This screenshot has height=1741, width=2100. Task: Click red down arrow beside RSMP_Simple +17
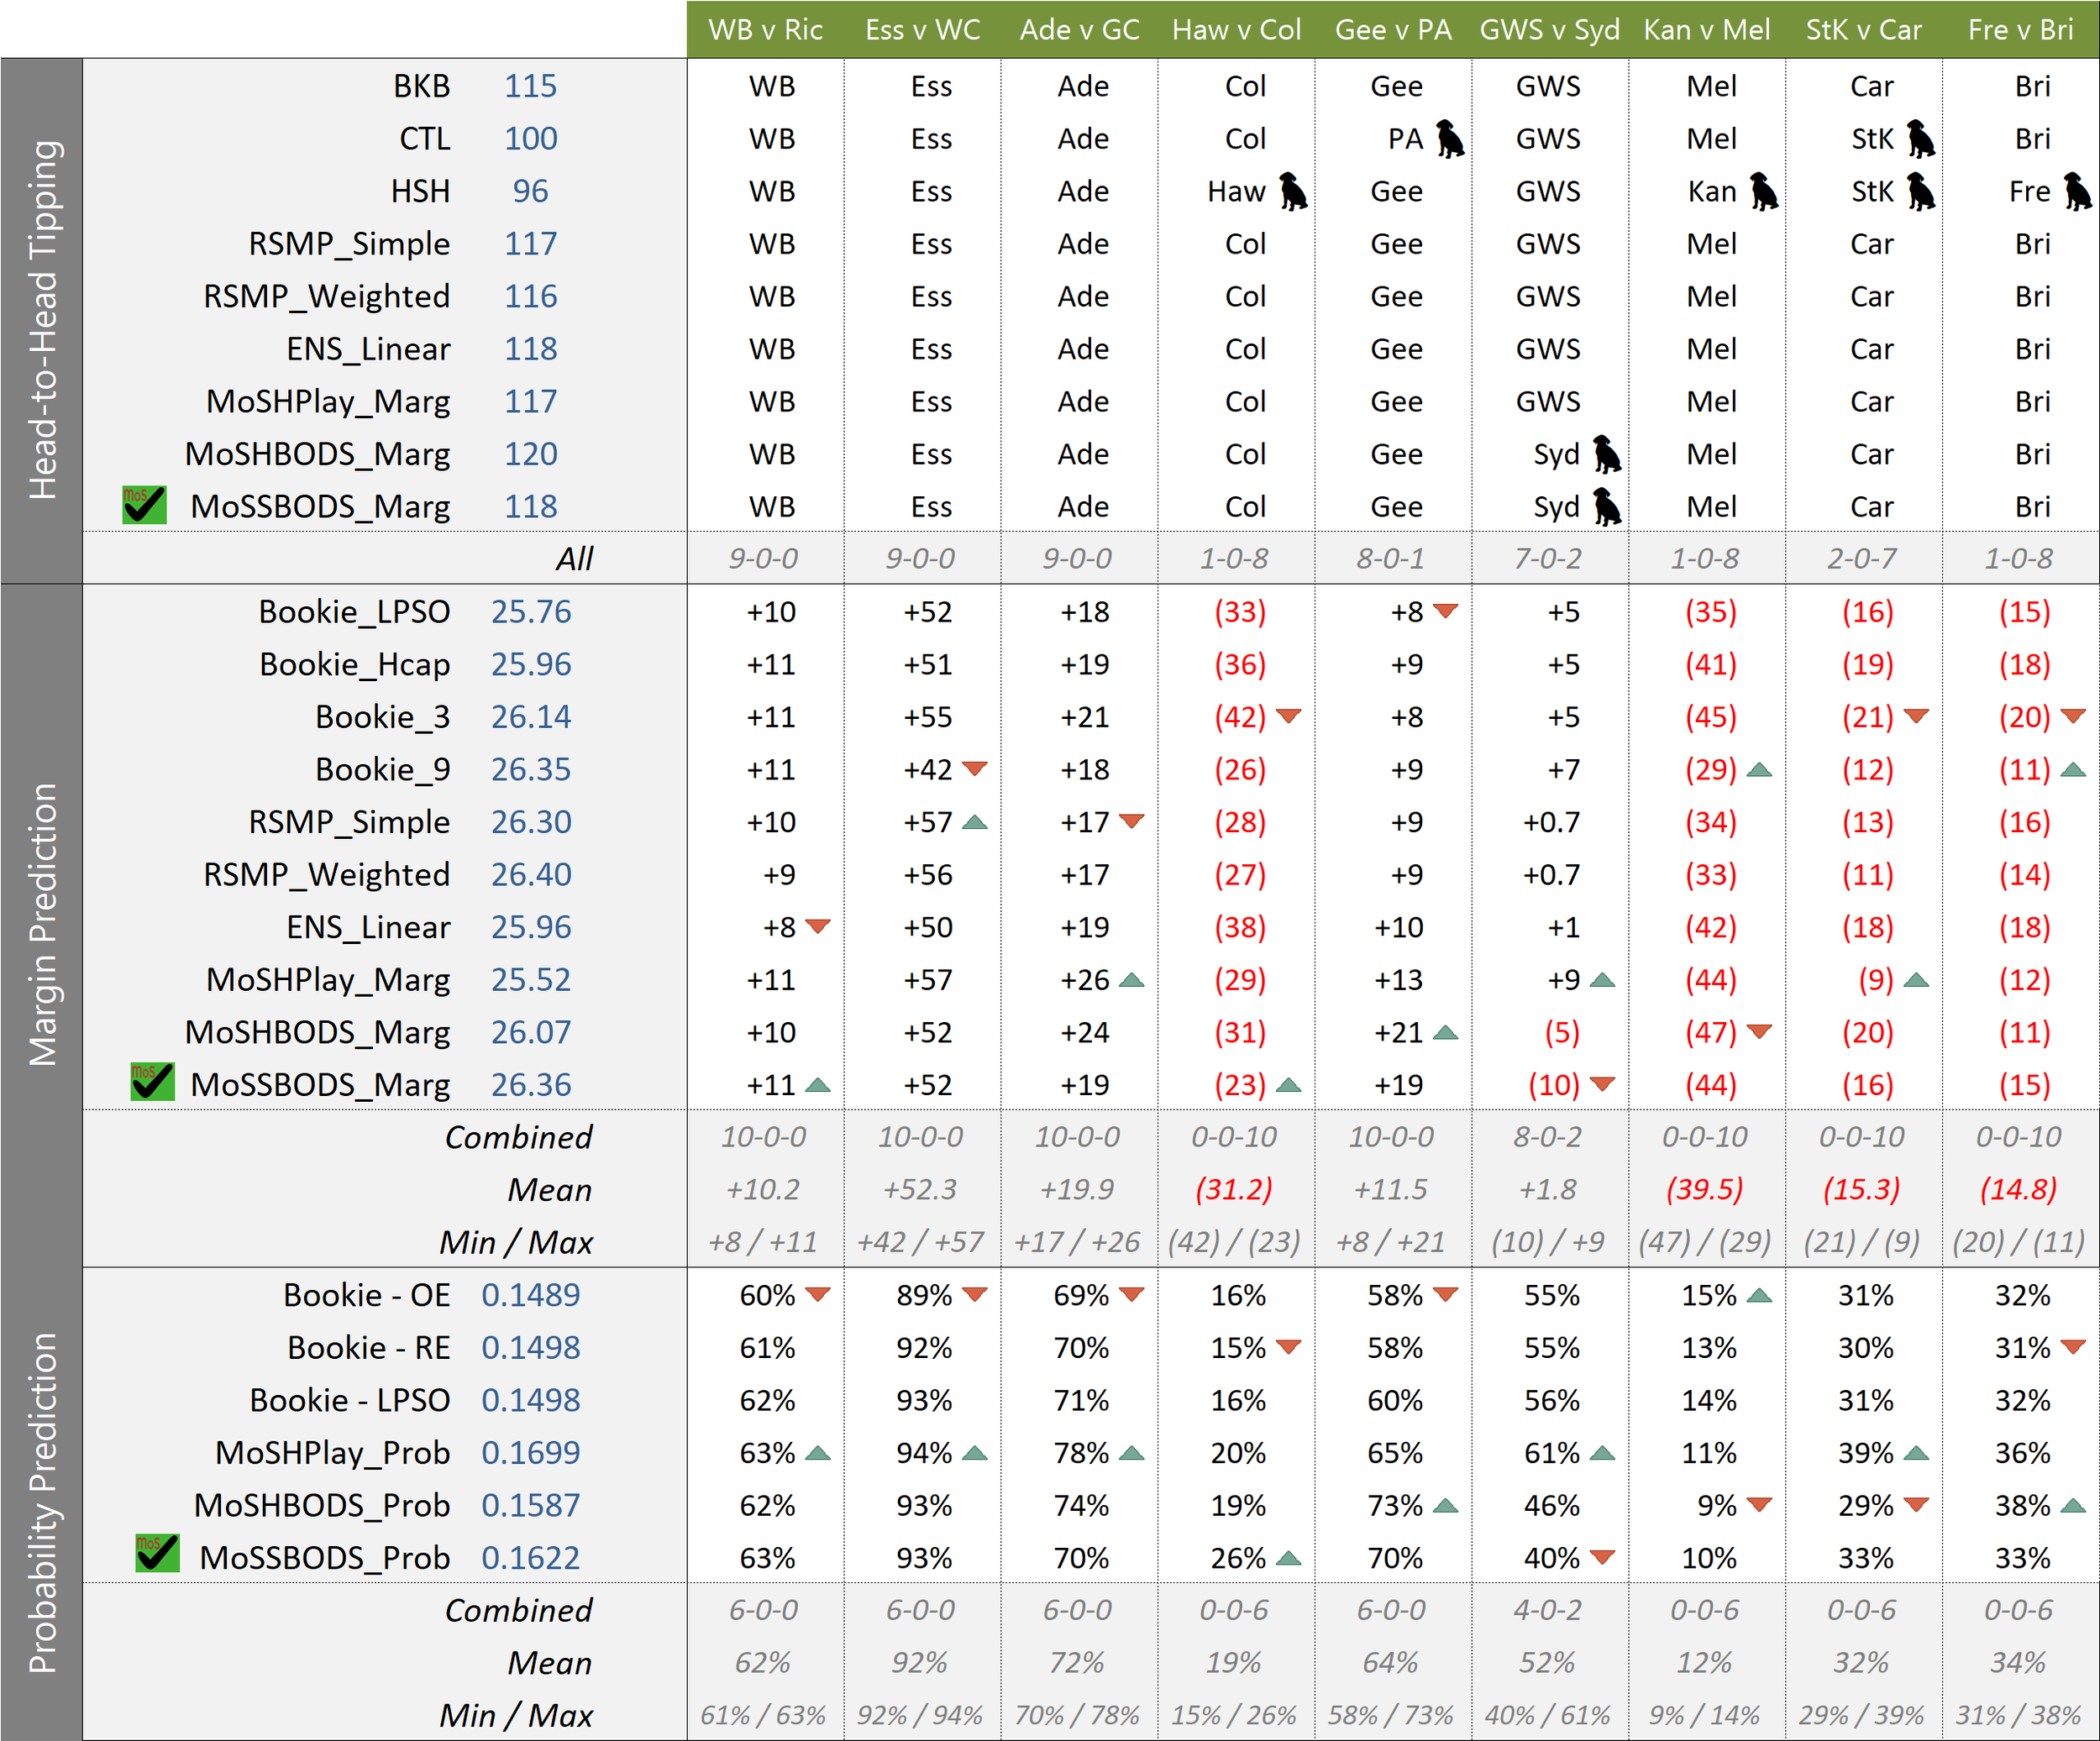(x=1131, y=821)
